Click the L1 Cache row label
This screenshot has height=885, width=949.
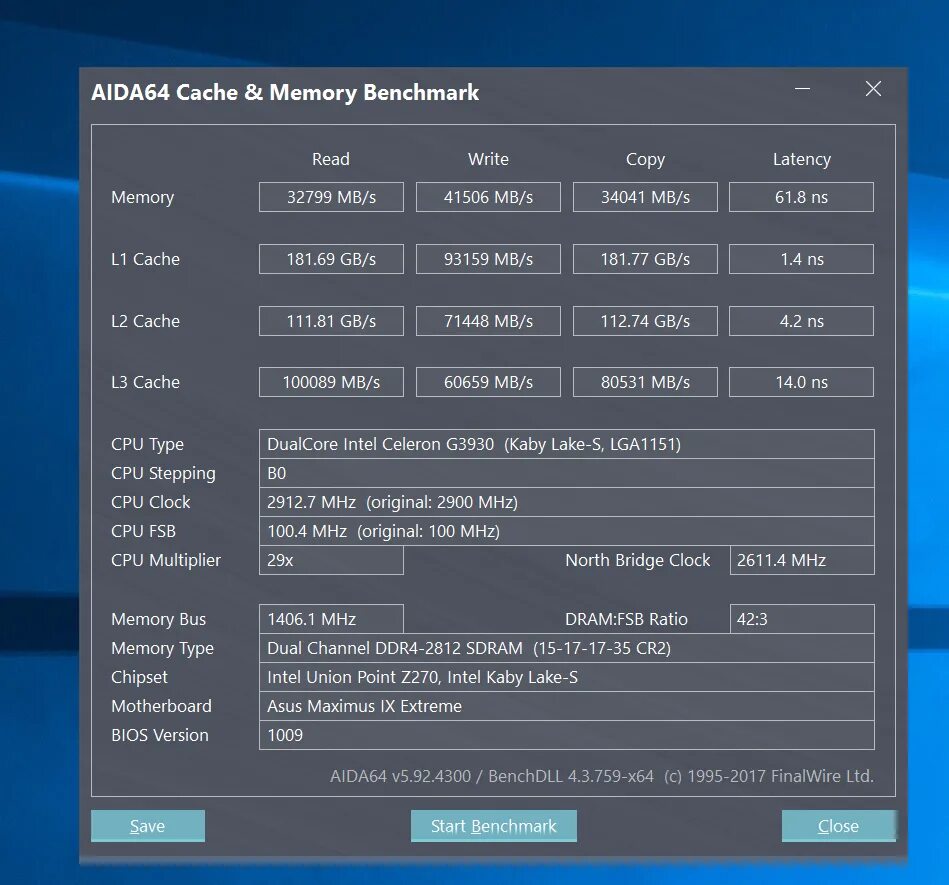(145, 259)
